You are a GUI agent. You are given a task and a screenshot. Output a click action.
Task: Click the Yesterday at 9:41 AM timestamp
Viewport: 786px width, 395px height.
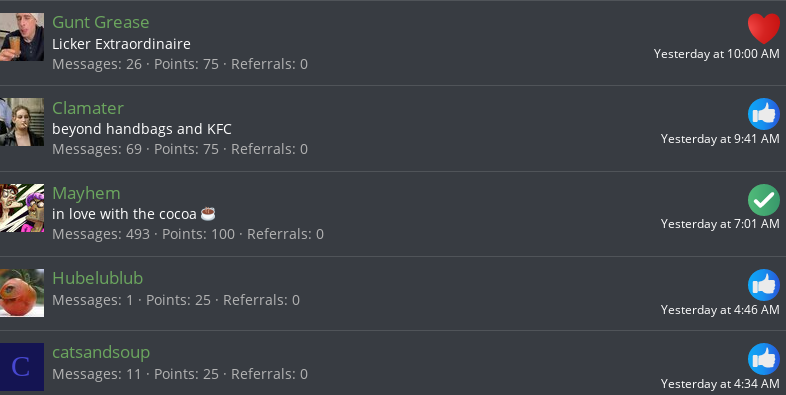(x=720, y=139)
